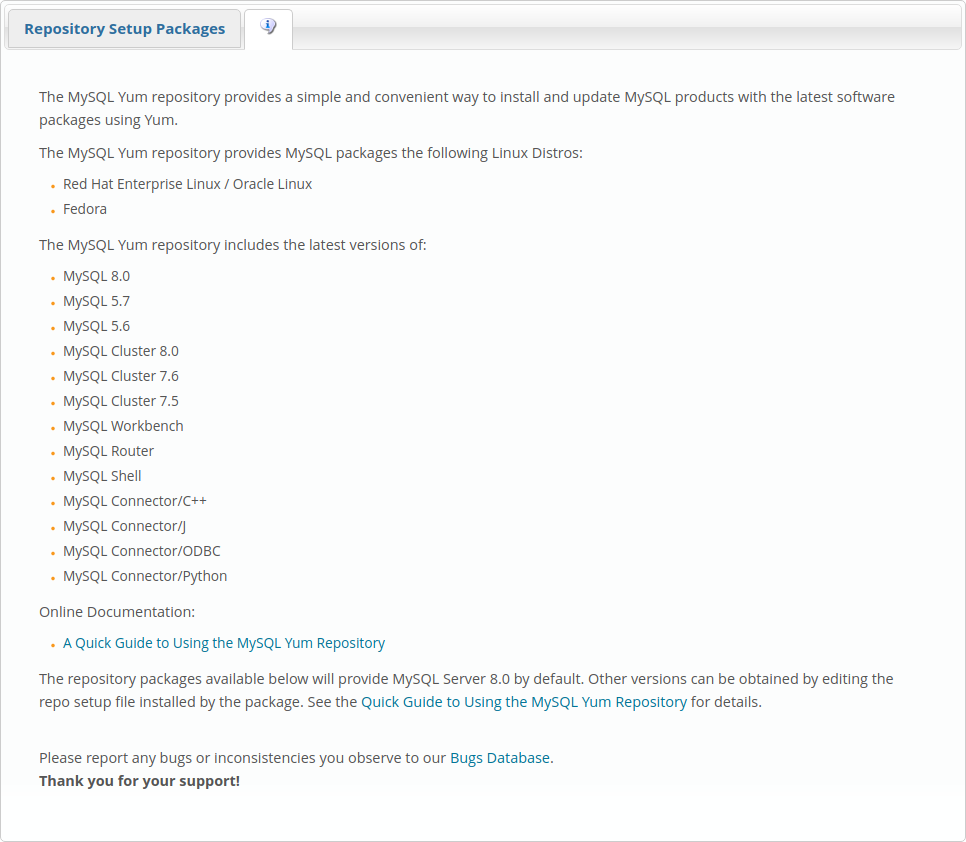Visit the Bugs Database link

click(x=500, y=758)
